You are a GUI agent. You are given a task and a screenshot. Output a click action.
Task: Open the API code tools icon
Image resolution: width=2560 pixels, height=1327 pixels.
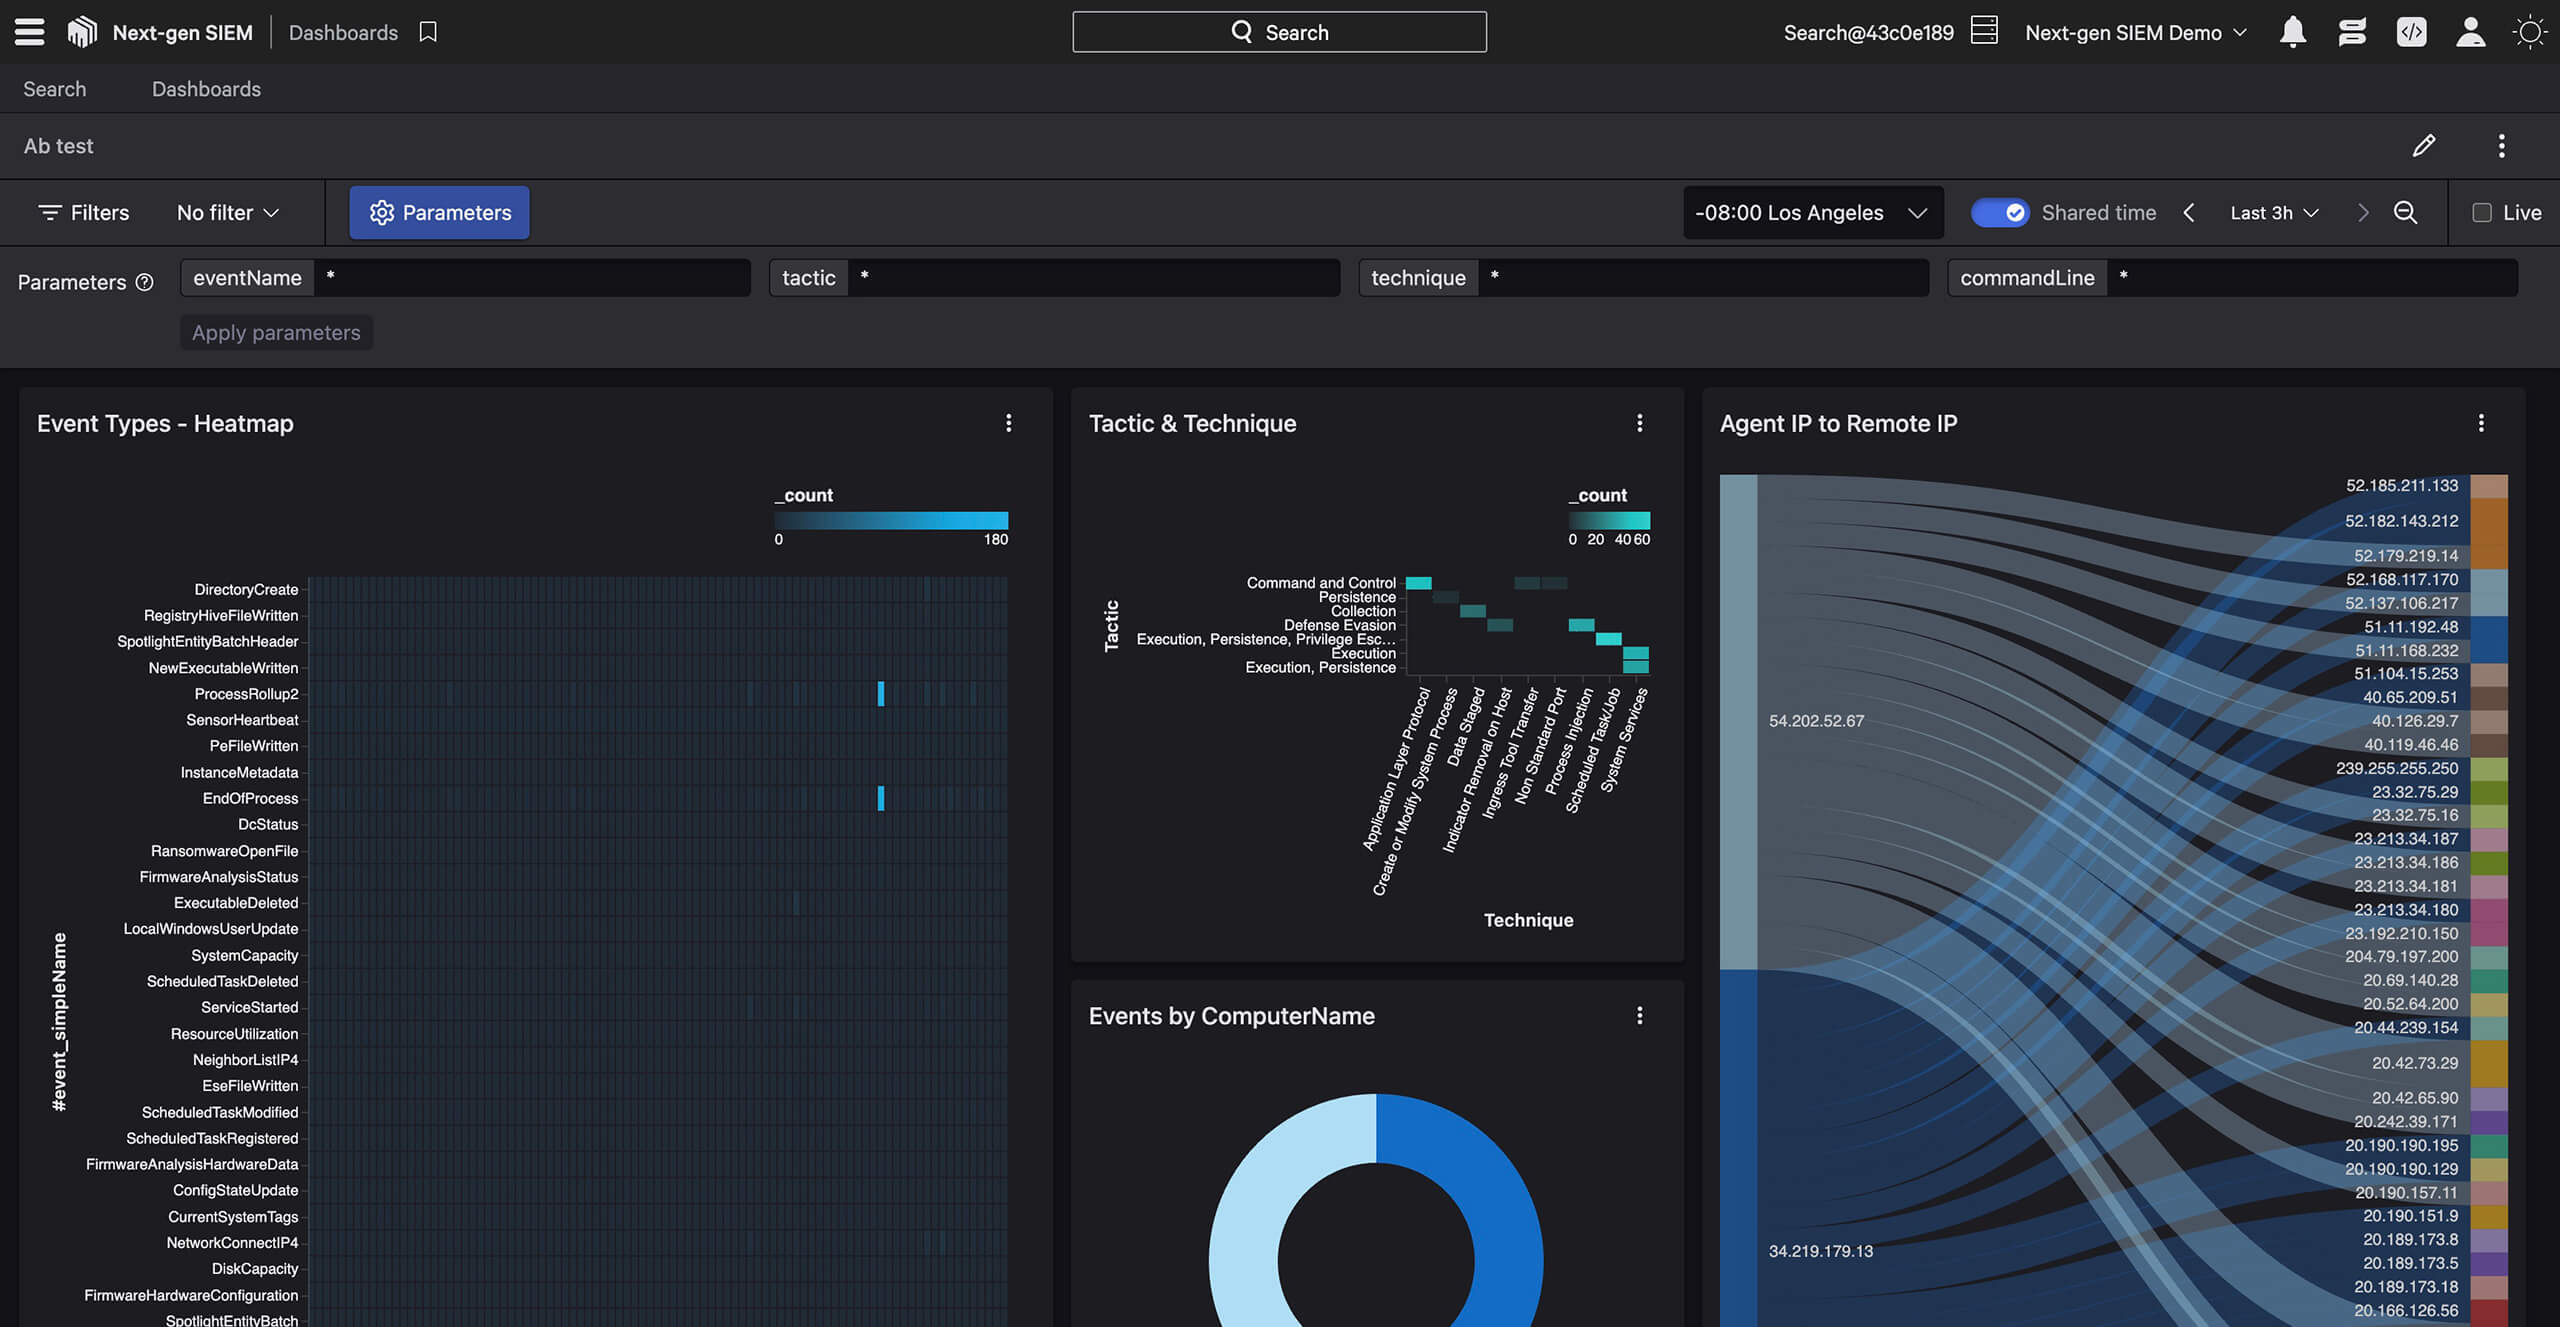(x=2412, y=32)
